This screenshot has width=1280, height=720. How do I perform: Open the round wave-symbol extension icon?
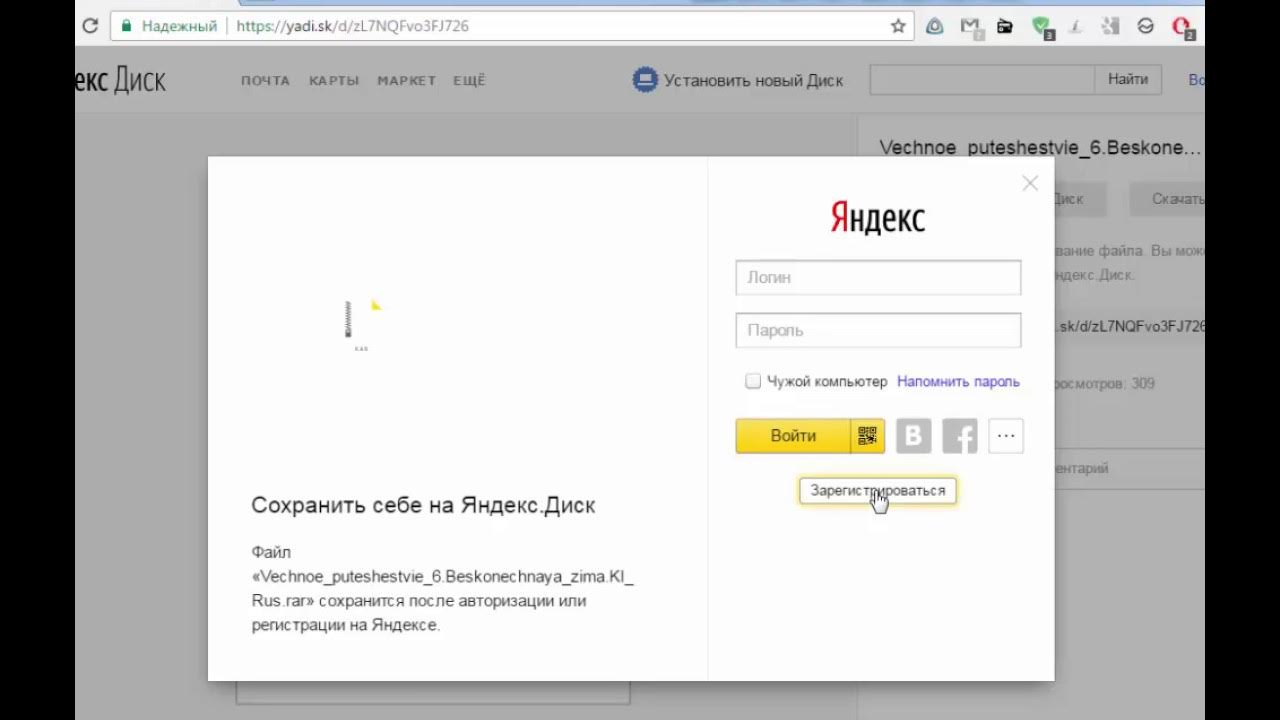(x=1146, y=26)
